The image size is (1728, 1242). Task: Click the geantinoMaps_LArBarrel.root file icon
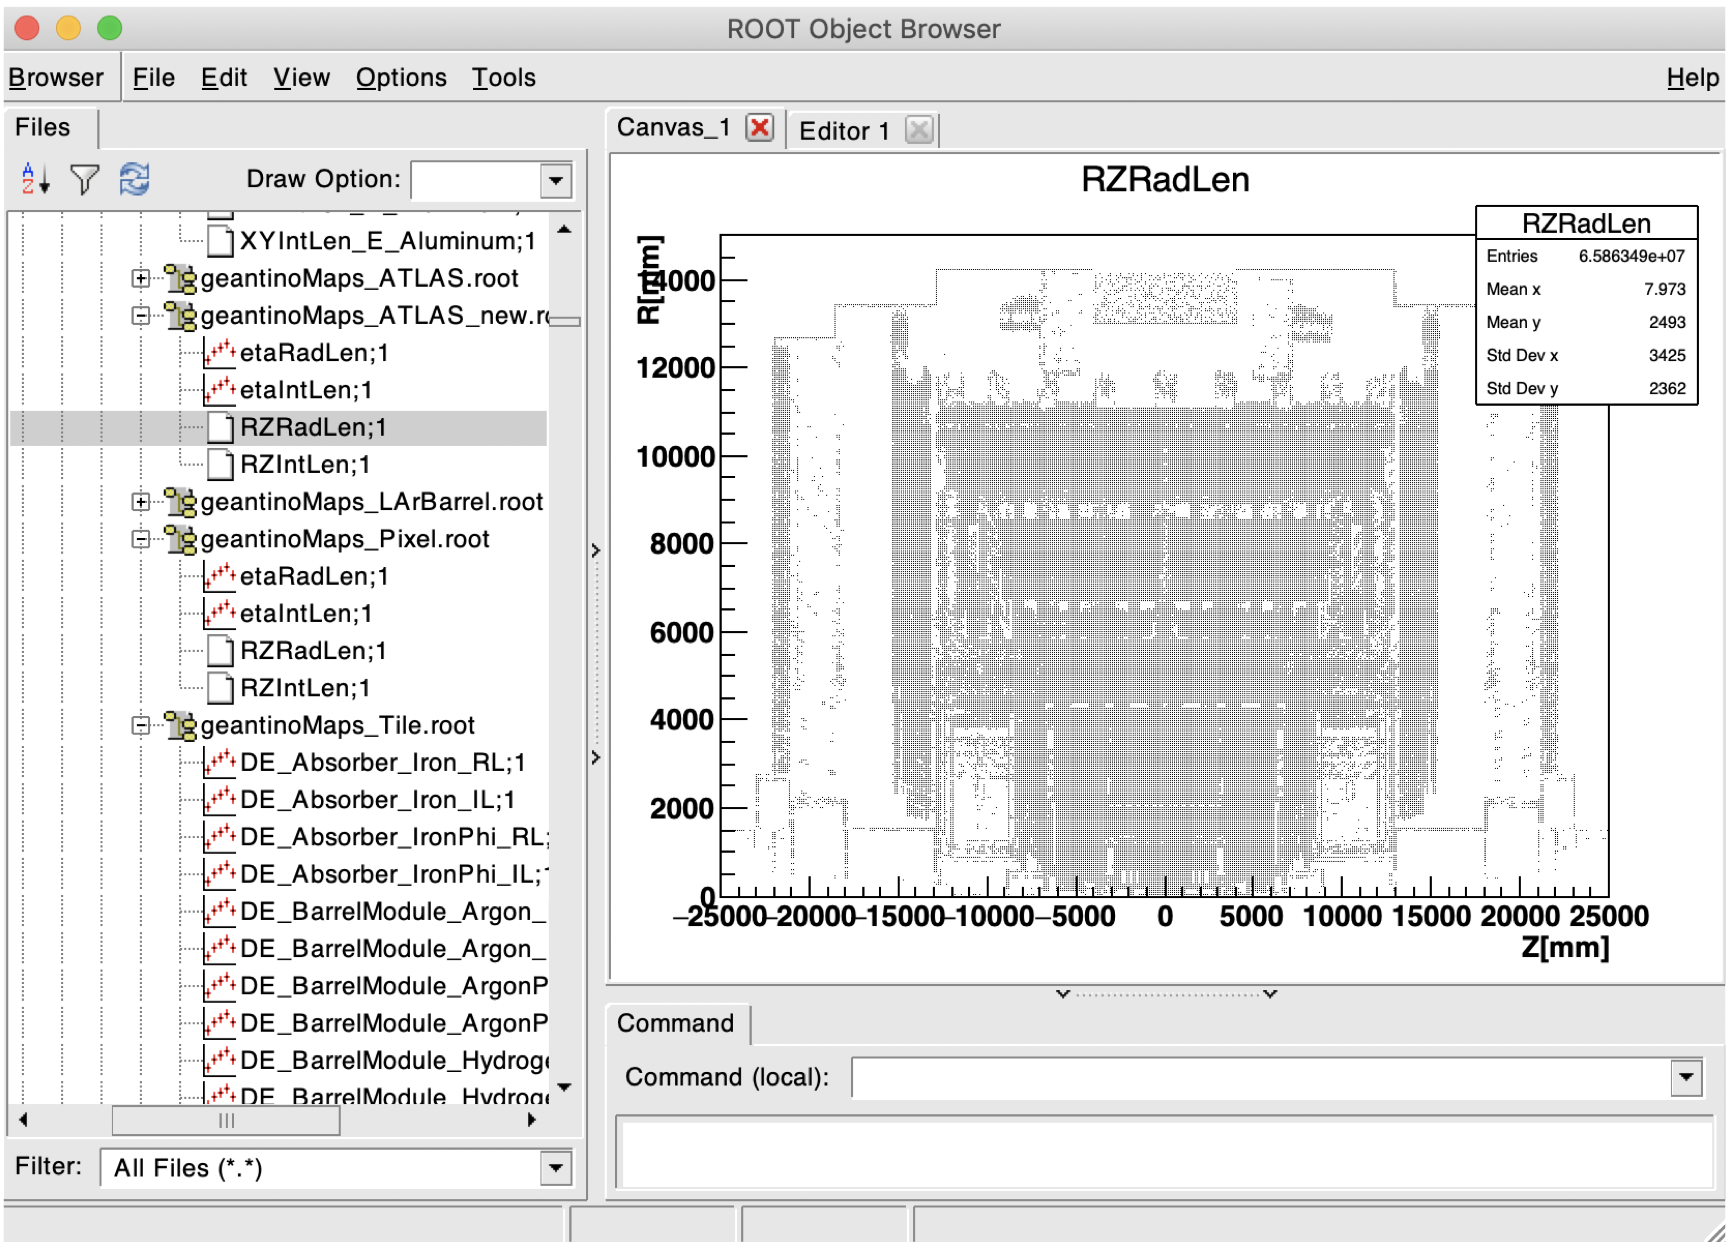[180, 501]
